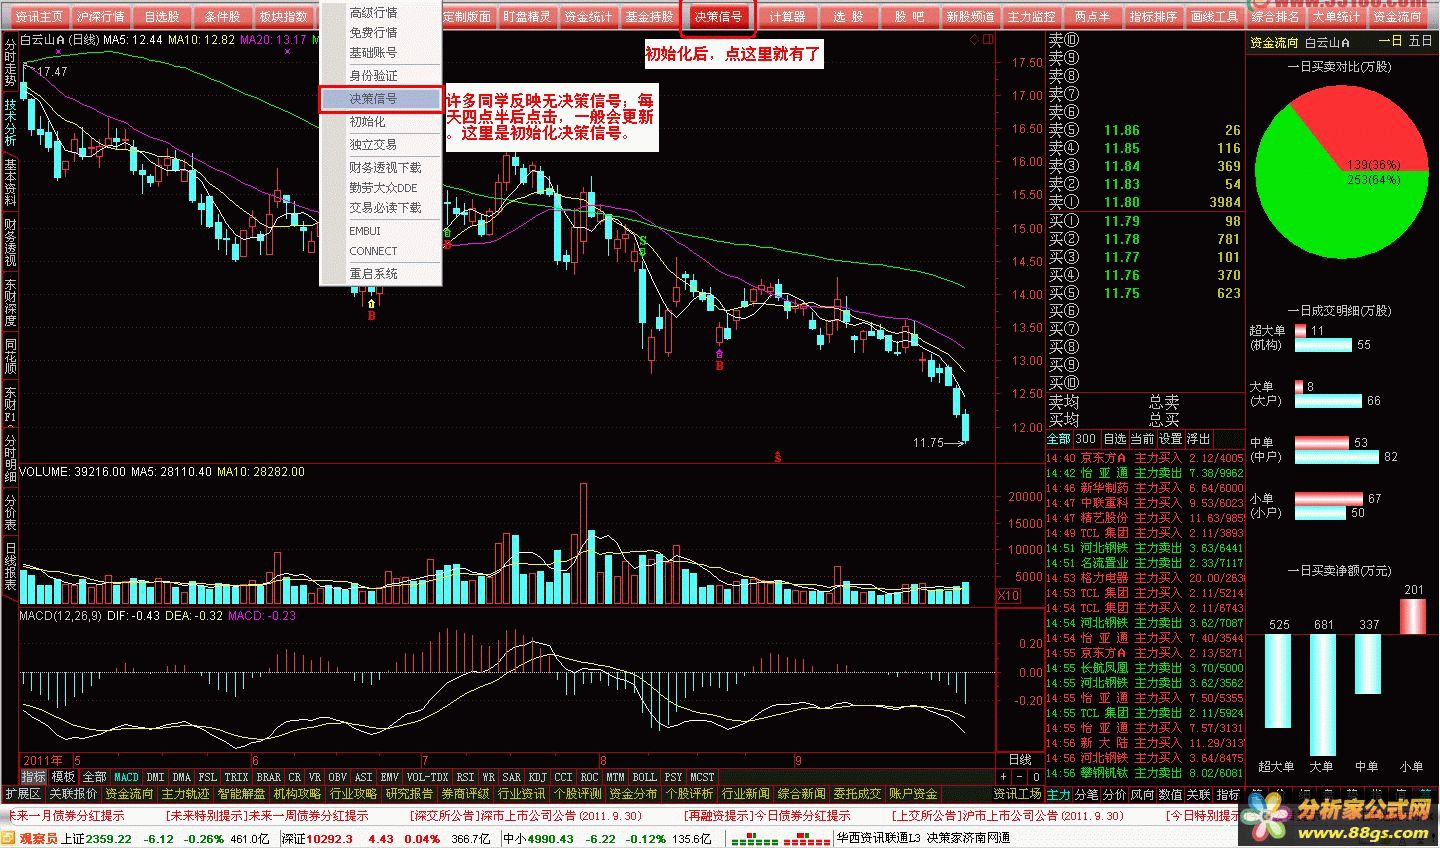
Task: Click the red B buy signal under June candles
Action: 372,316
